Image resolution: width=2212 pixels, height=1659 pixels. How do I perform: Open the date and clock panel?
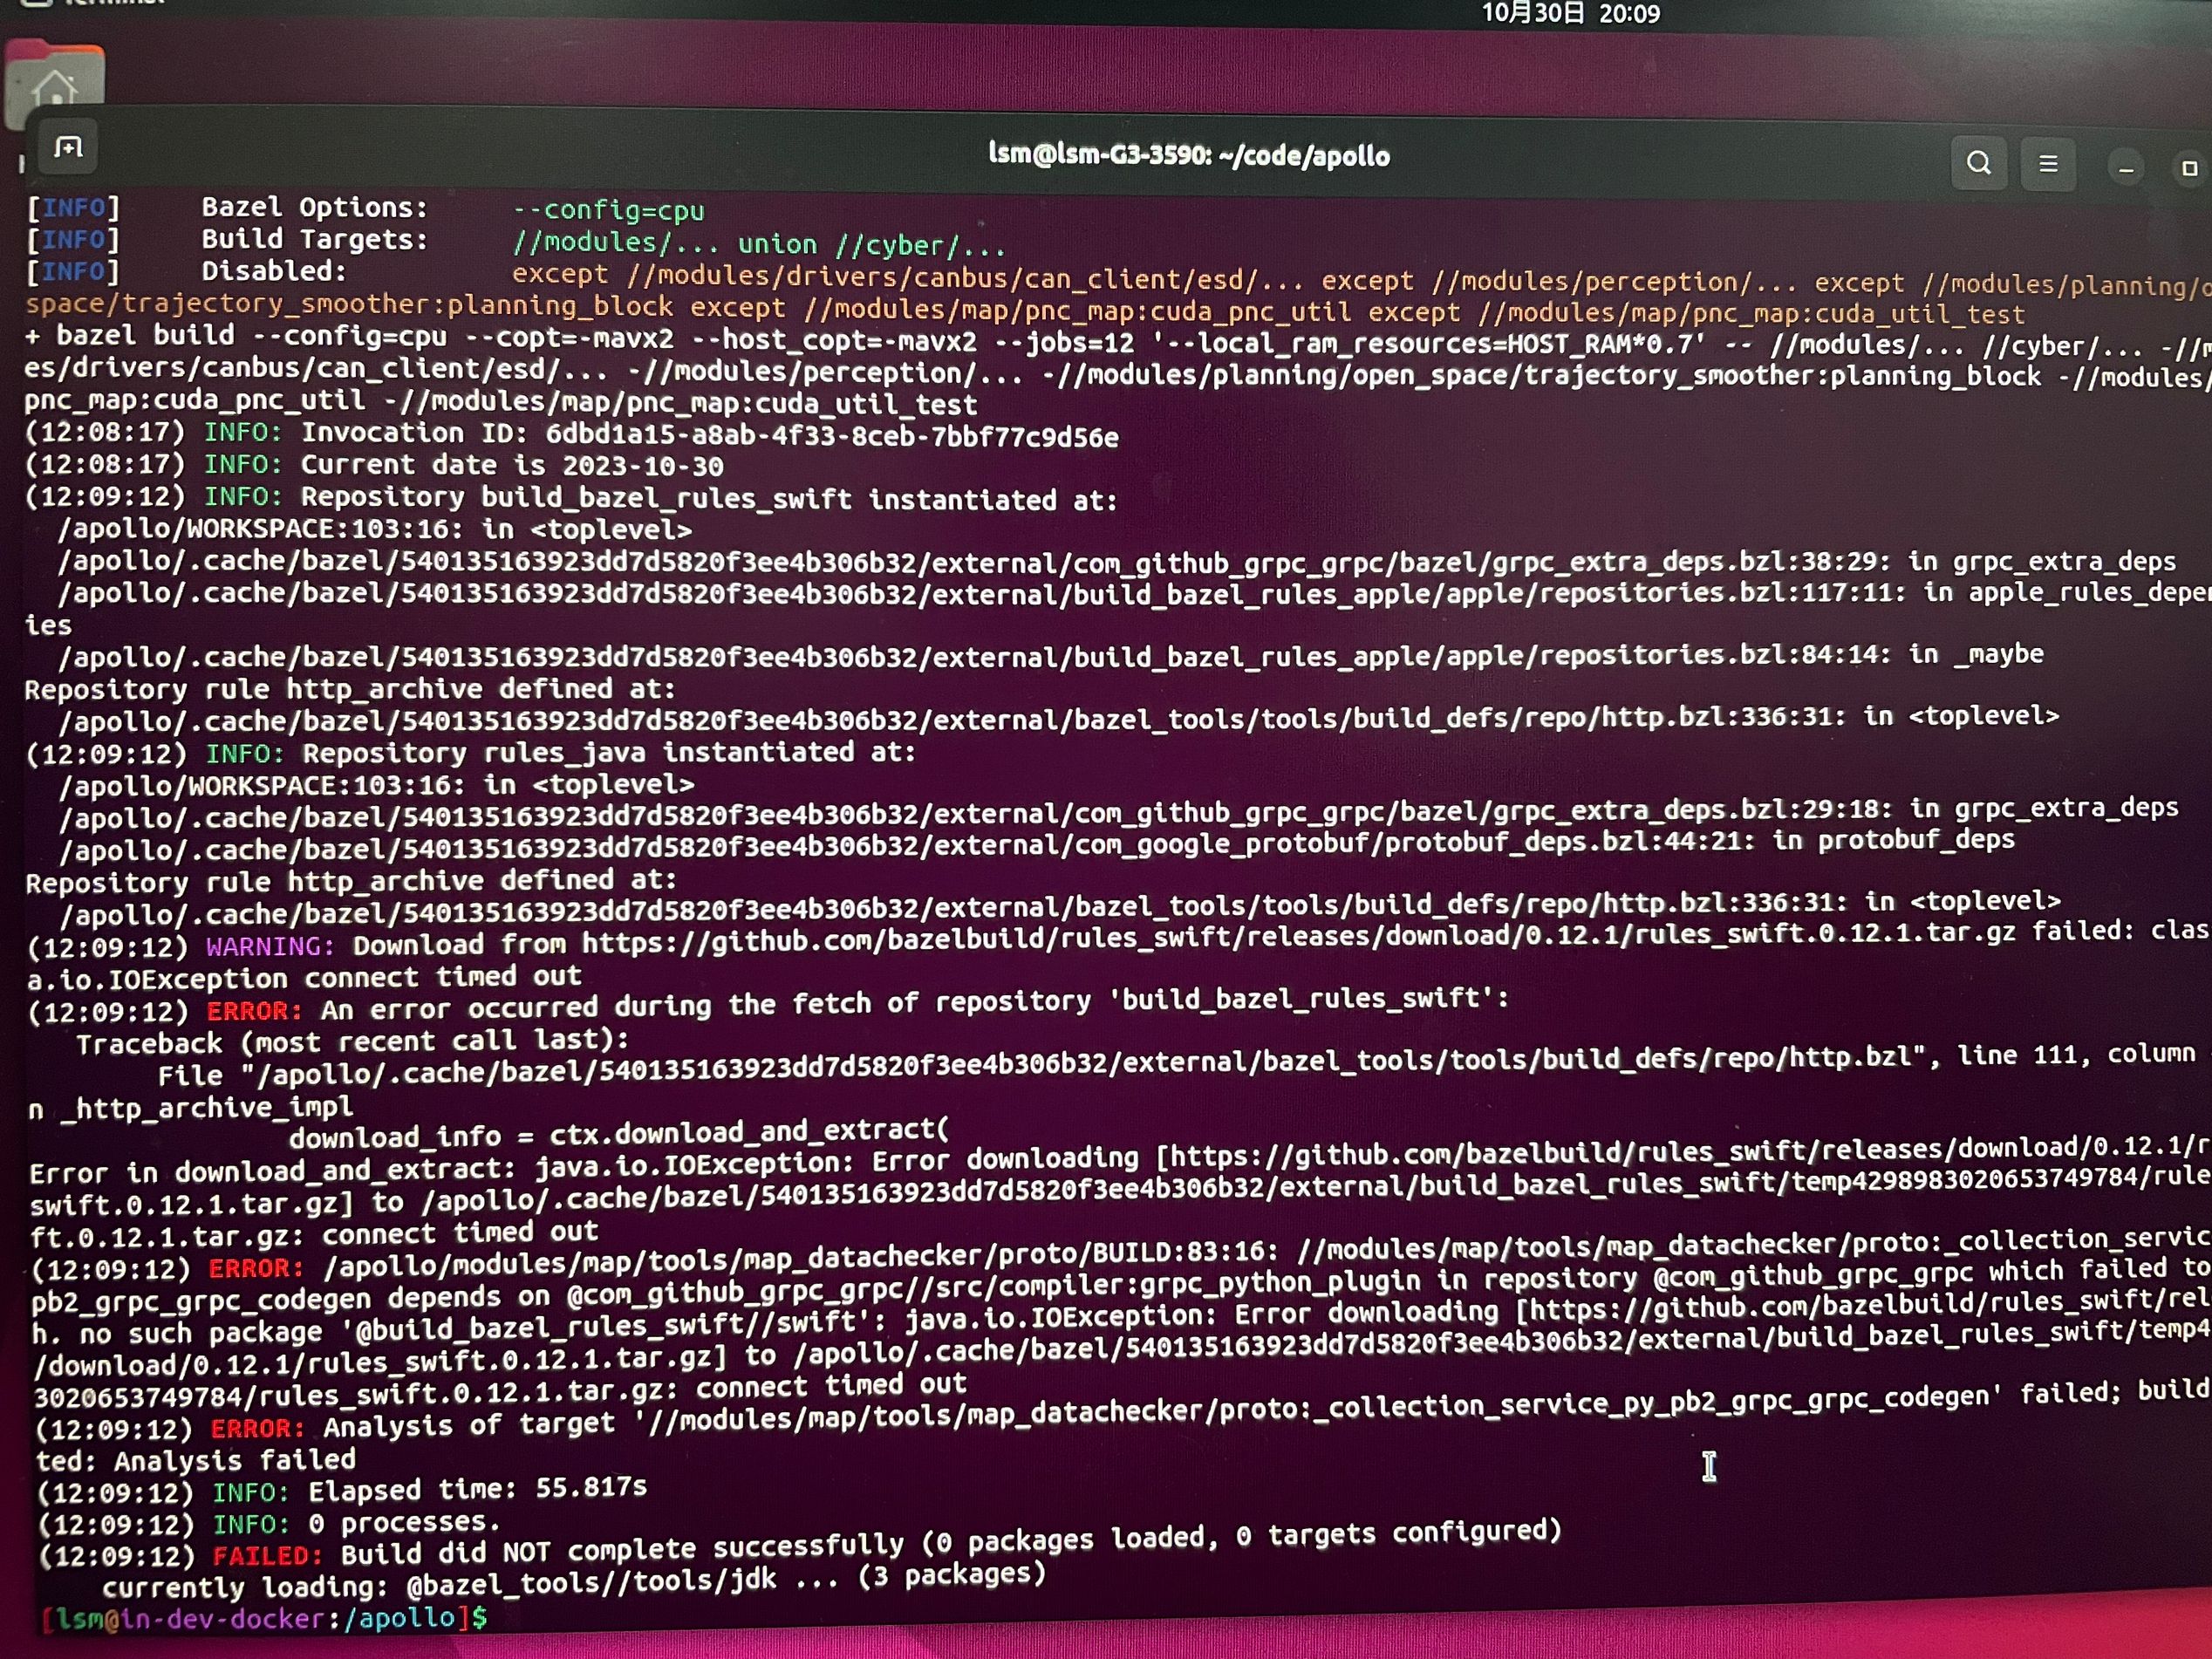pyautogui.click(x=1570, y=13)
